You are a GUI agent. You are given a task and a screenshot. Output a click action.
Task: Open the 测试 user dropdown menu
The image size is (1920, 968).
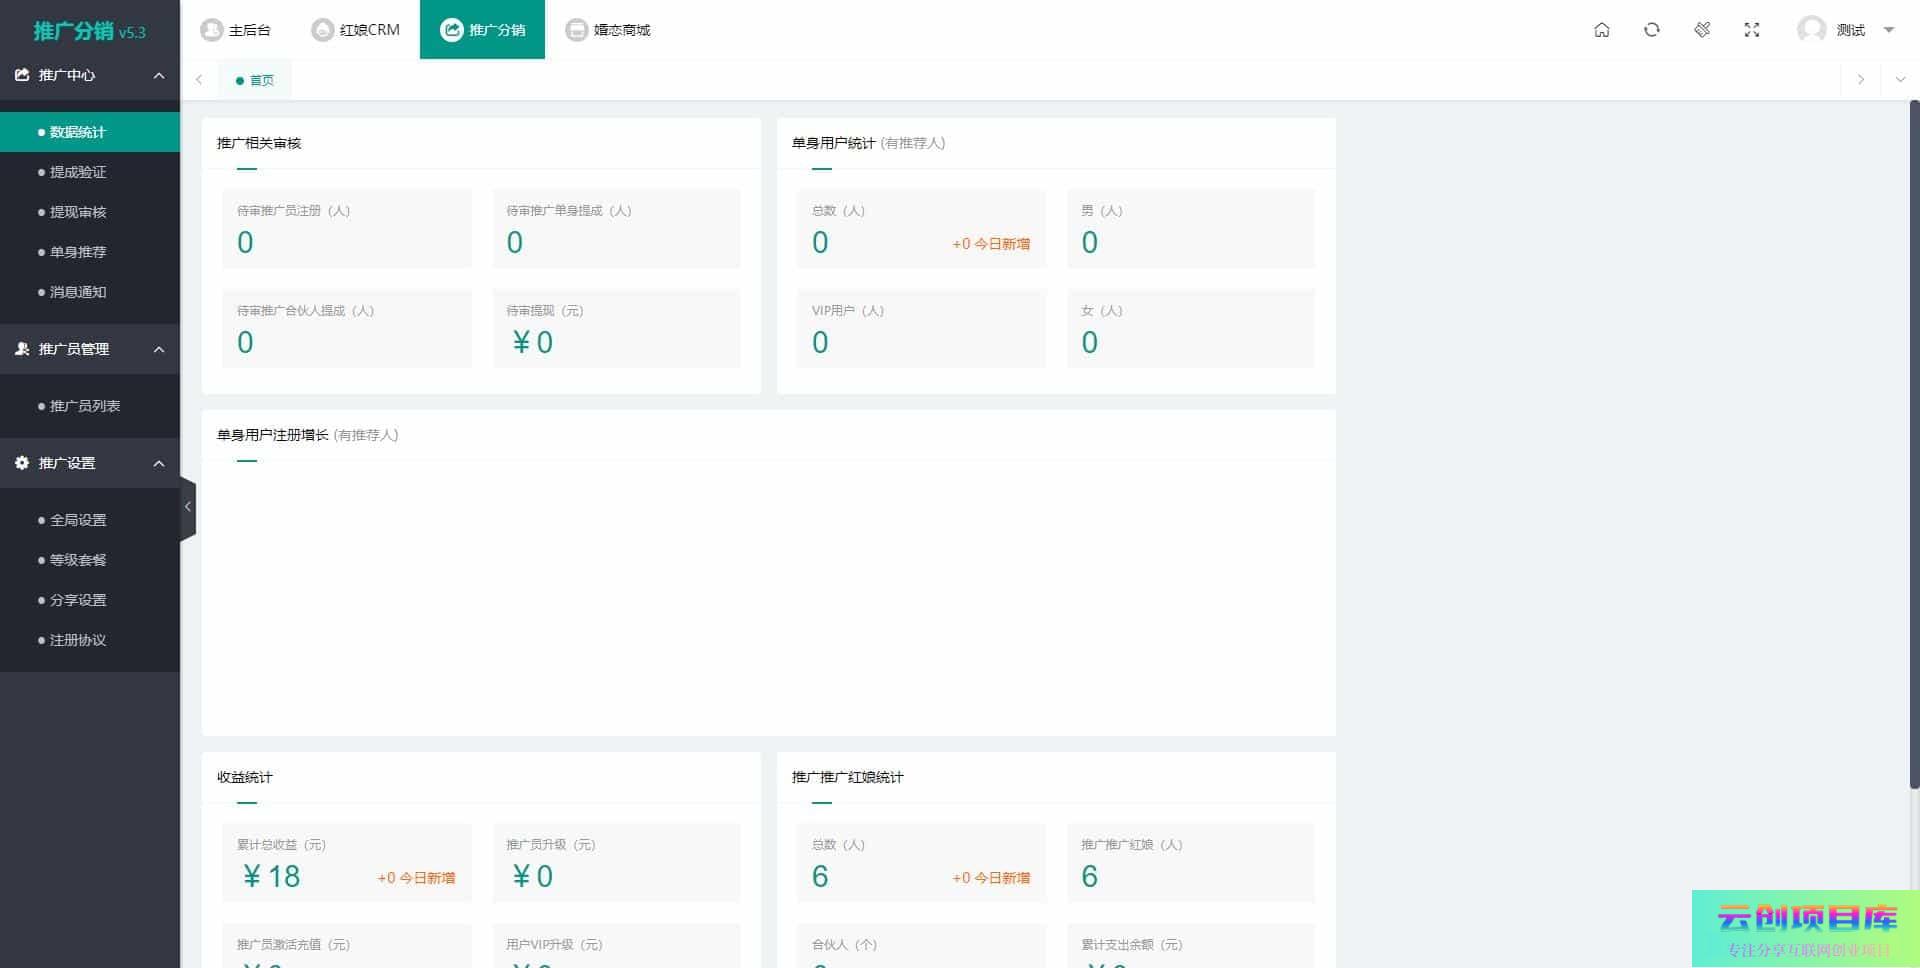pyautogui.click(x=1888, y=30)
